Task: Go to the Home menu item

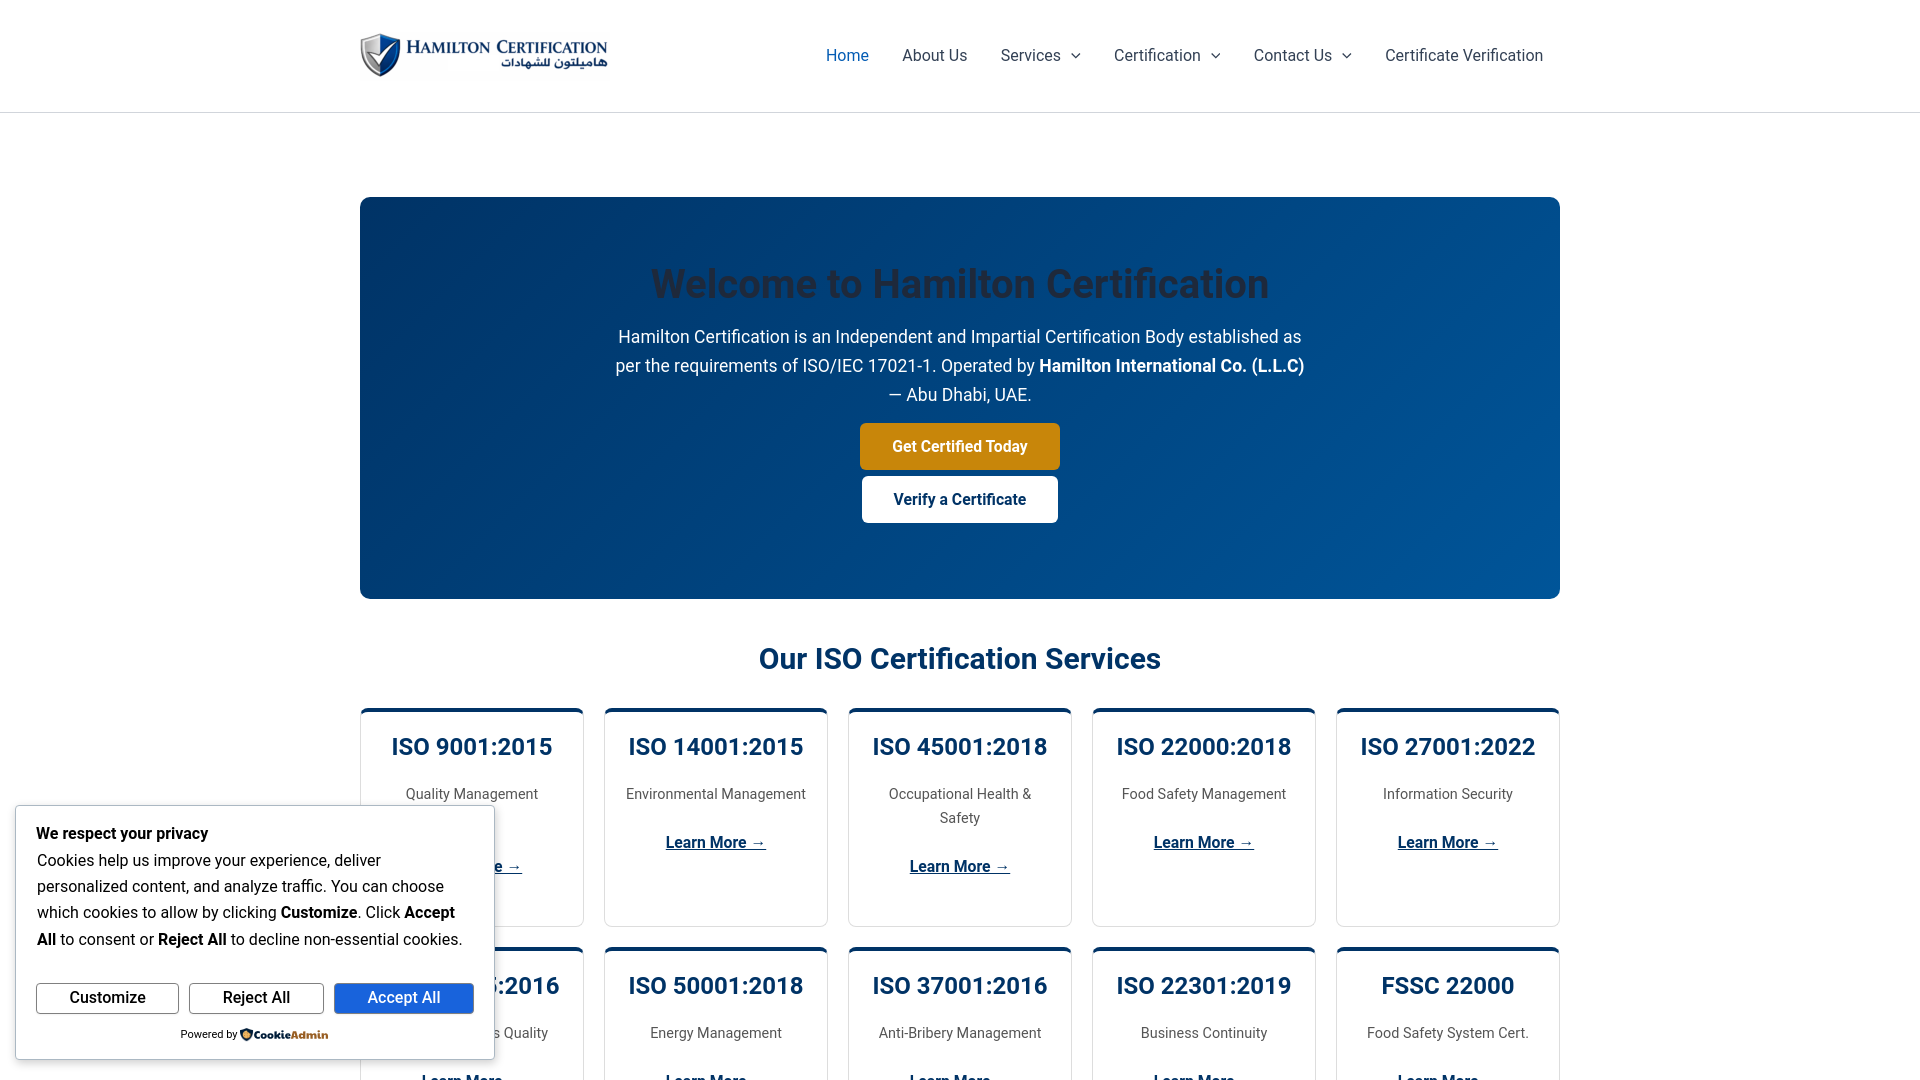Action: [847, 56]
